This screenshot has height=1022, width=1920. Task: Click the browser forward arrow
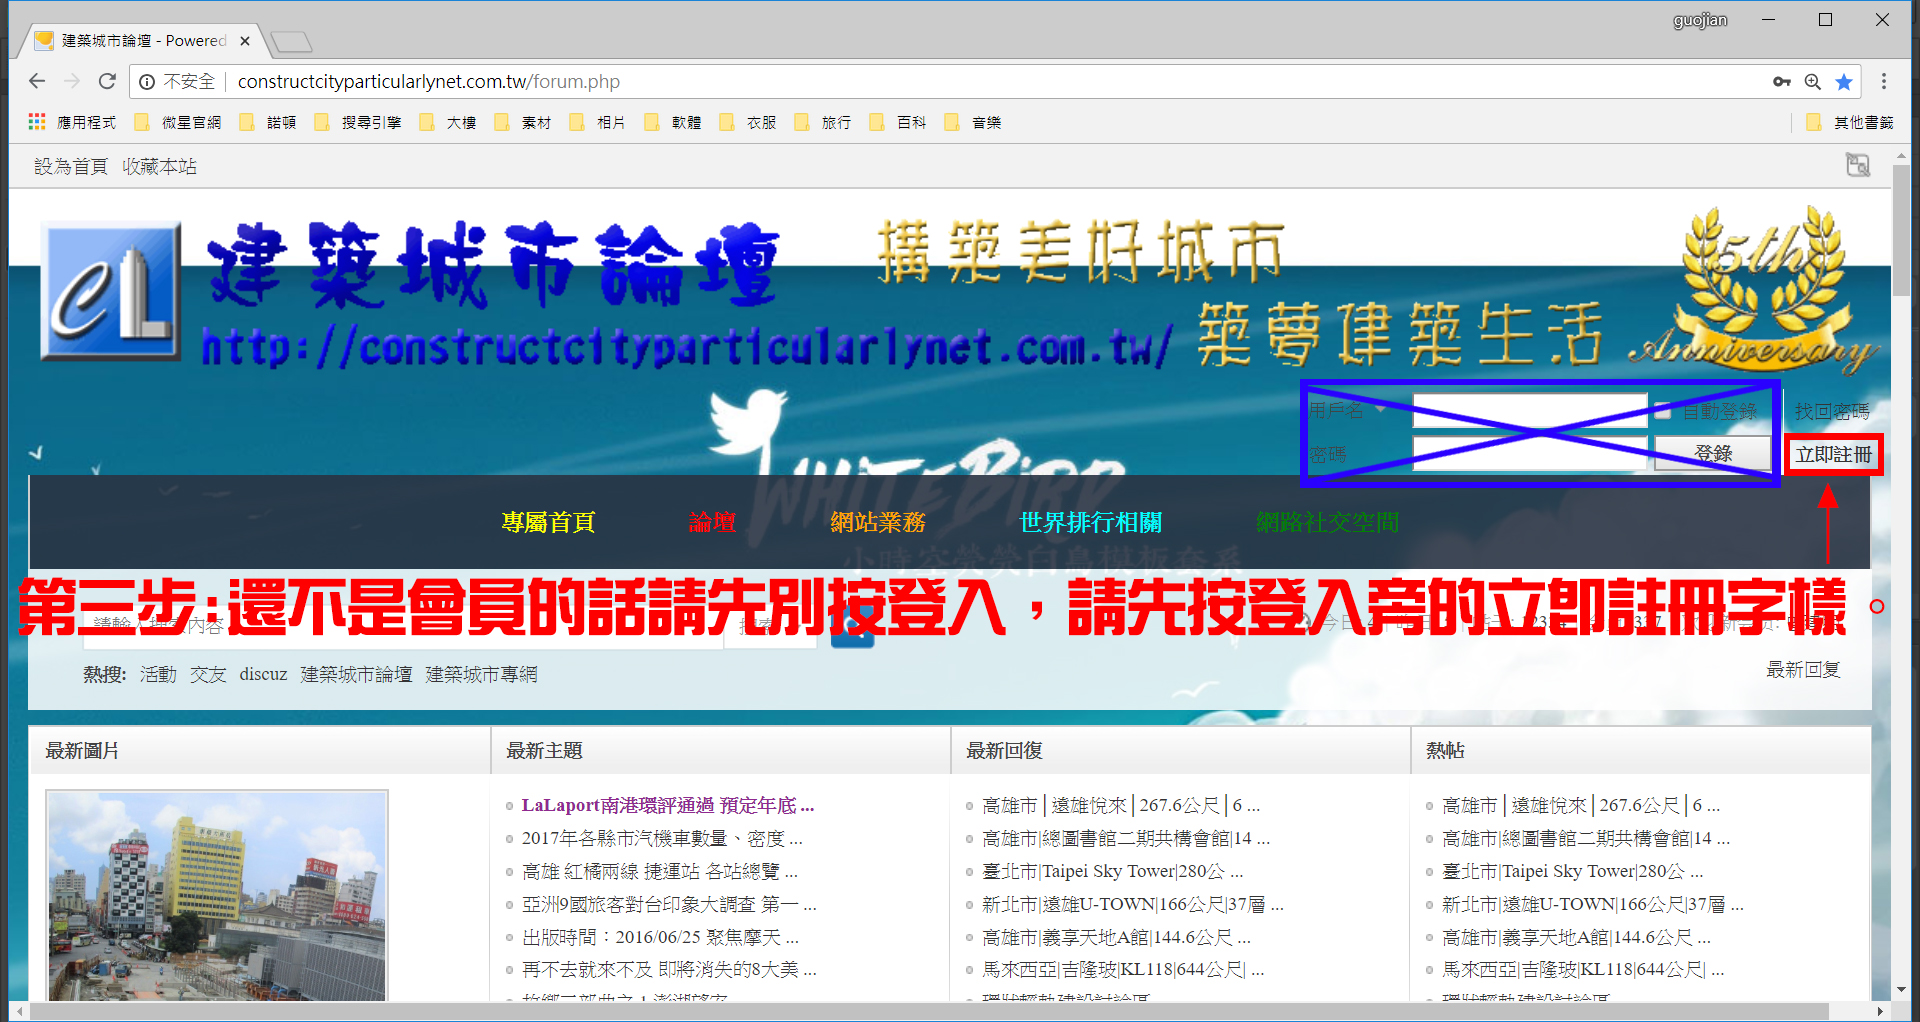72,81
